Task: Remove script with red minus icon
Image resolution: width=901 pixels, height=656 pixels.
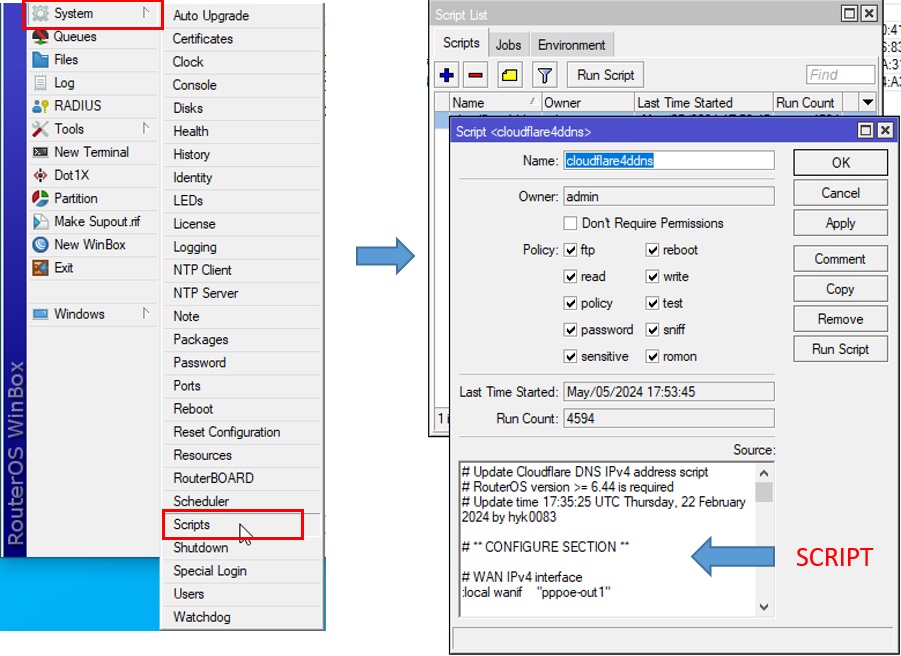Action: pyautogui.click(x=476, y=75)
